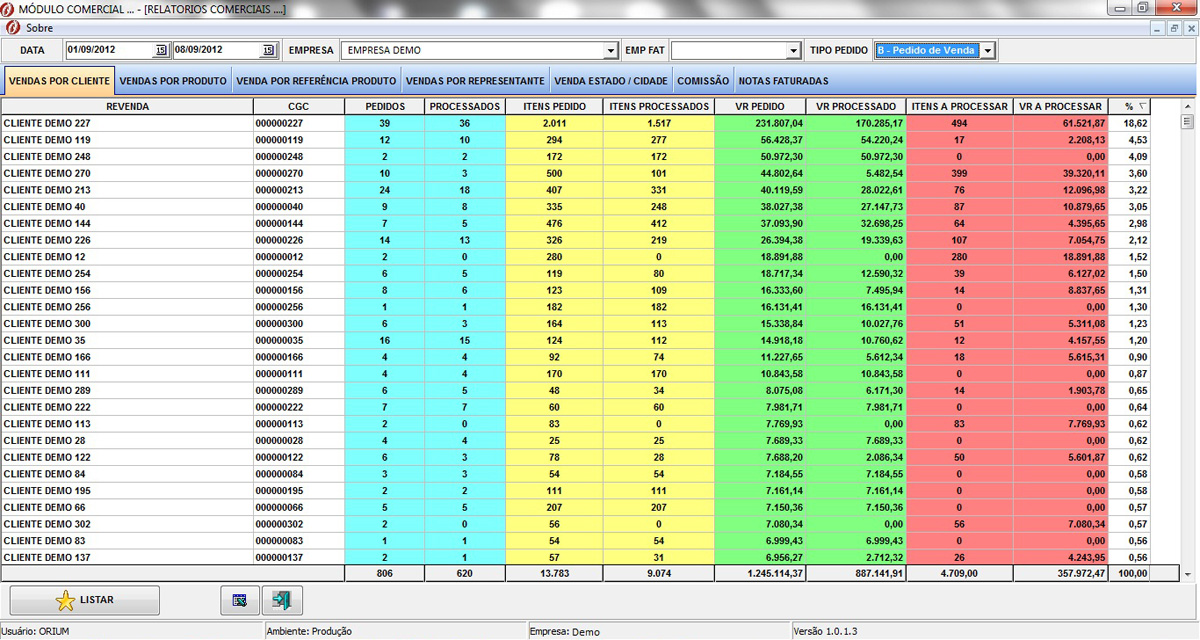Sort by the VR PEDIDO column header

coord(760,106)
